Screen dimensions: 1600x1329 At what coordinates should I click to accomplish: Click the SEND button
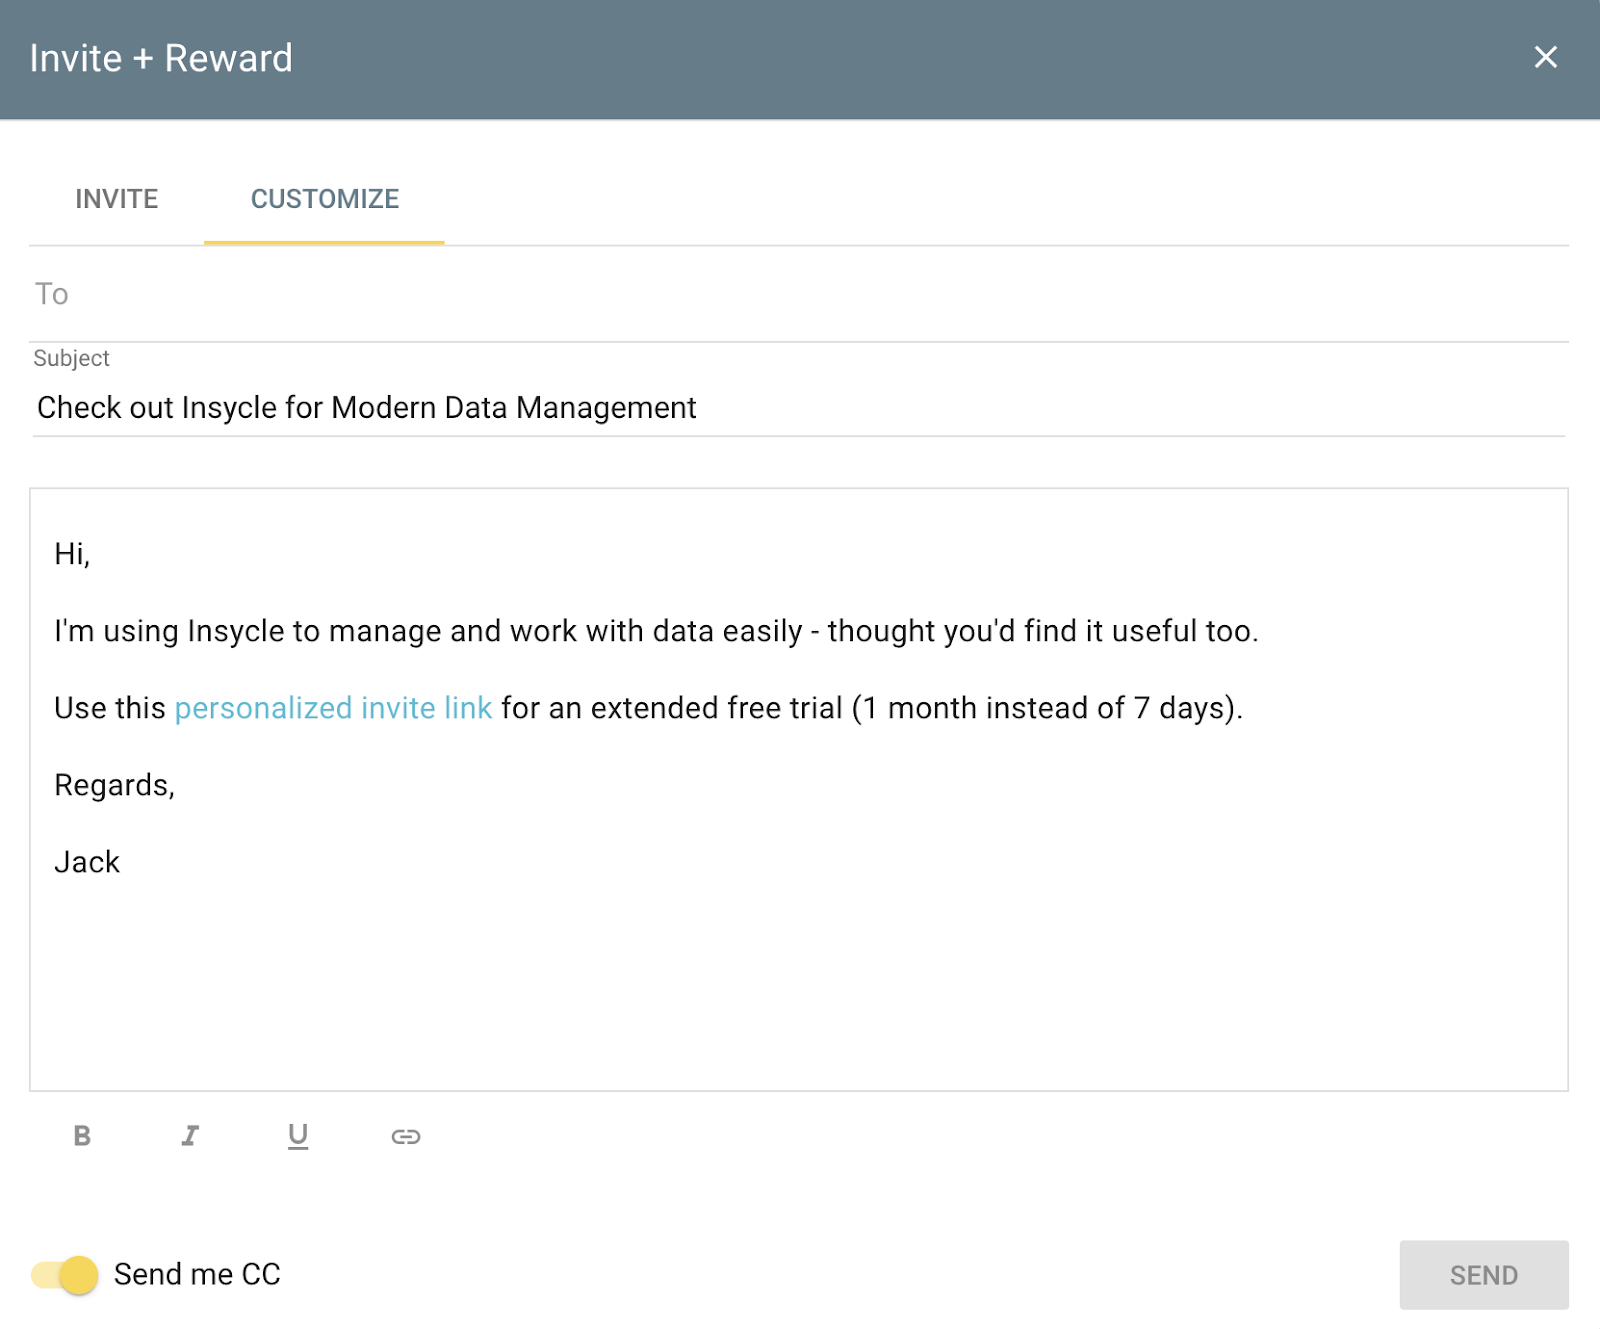[x=1484, y=1275]
